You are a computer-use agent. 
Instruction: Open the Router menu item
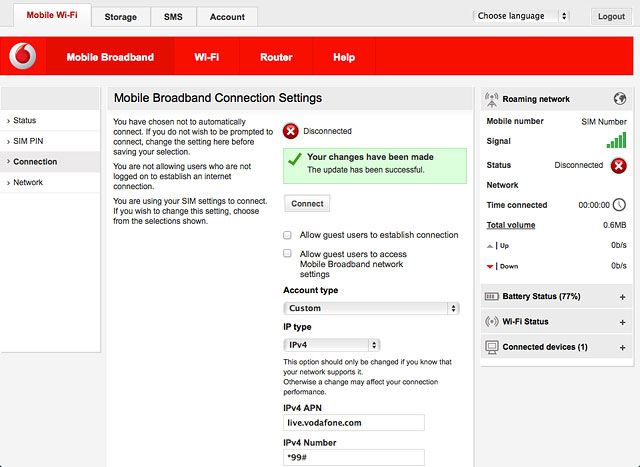[276, 57]
